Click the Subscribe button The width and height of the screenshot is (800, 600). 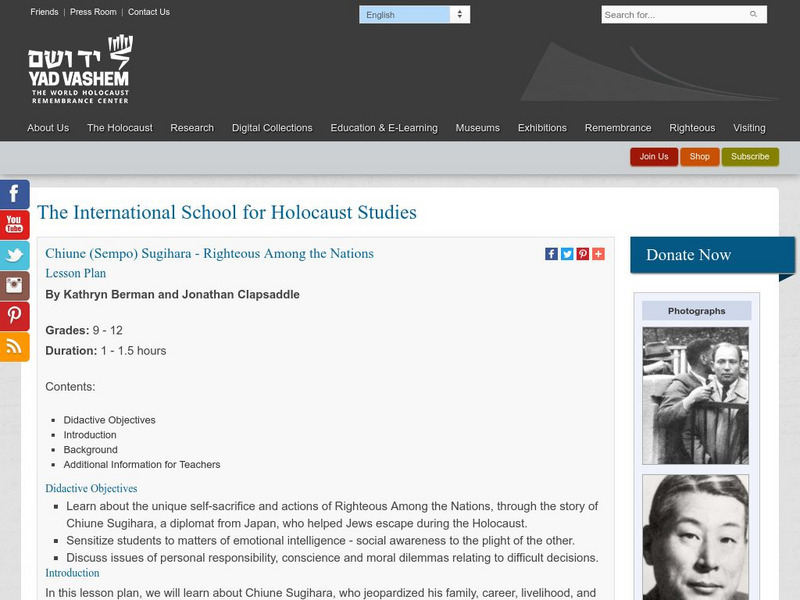pyautogui.click(x=750, y=157)
